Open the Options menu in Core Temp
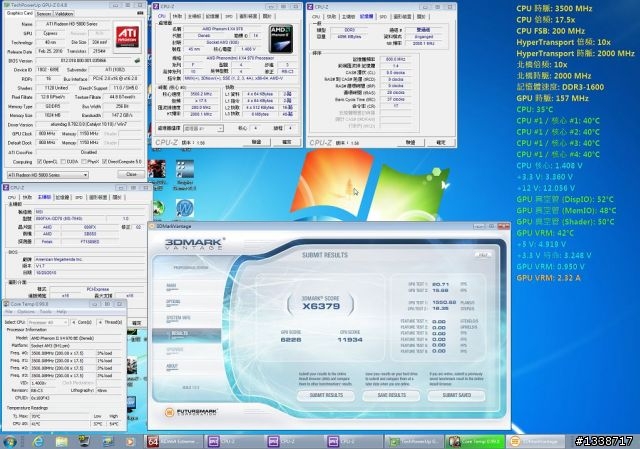640x449 pixels. [26, 311]
